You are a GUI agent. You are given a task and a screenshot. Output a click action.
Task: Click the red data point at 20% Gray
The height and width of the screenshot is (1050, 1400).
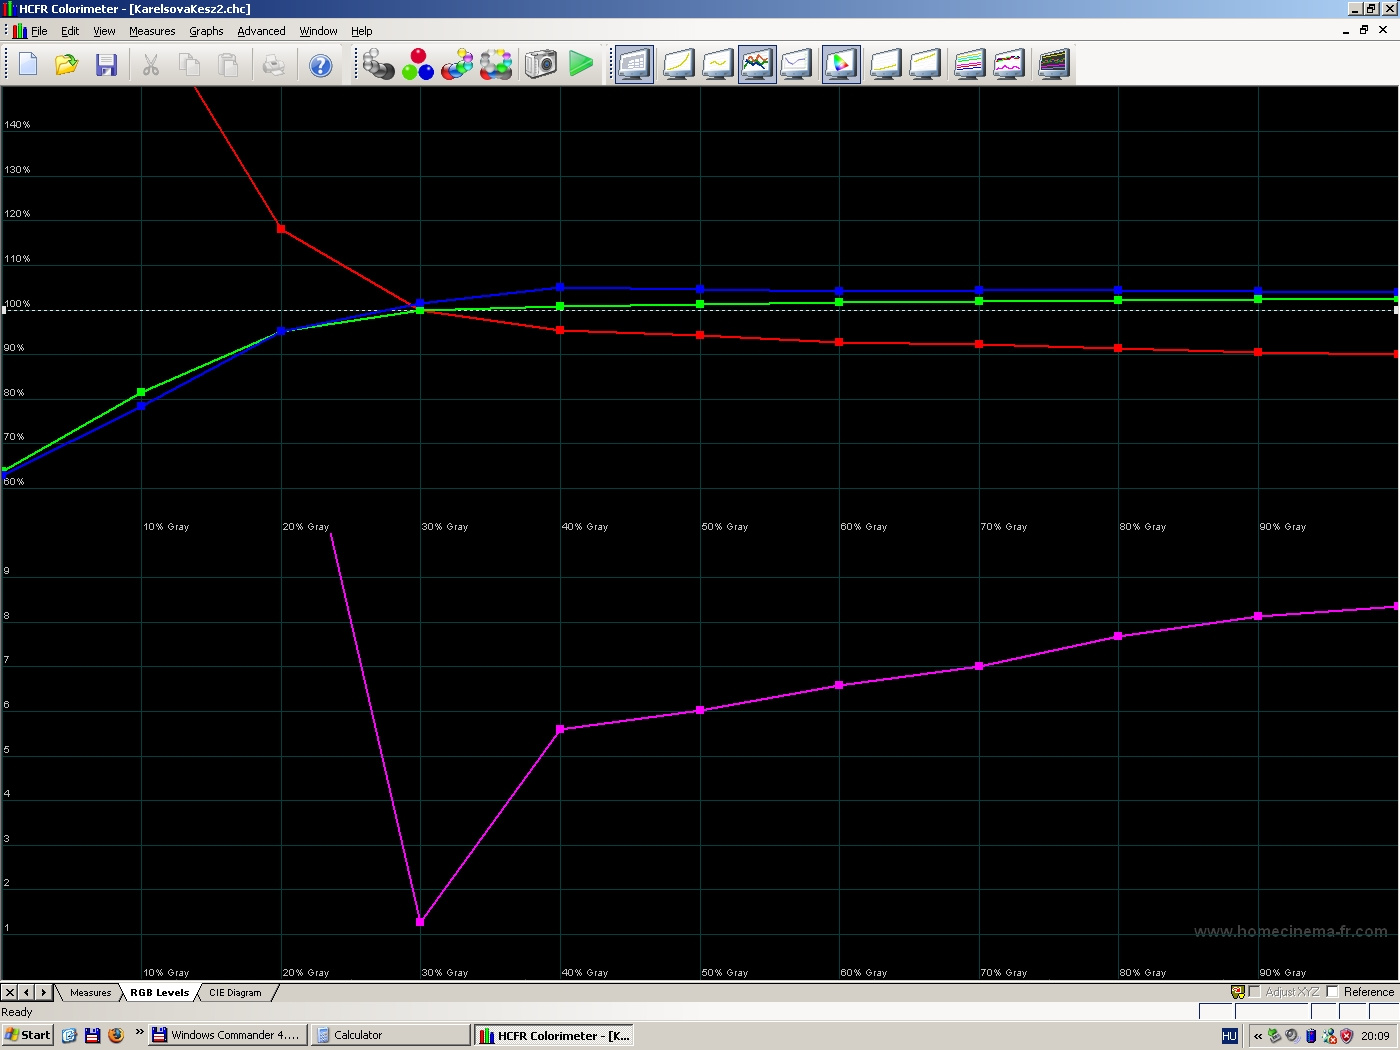pos(281,229)
